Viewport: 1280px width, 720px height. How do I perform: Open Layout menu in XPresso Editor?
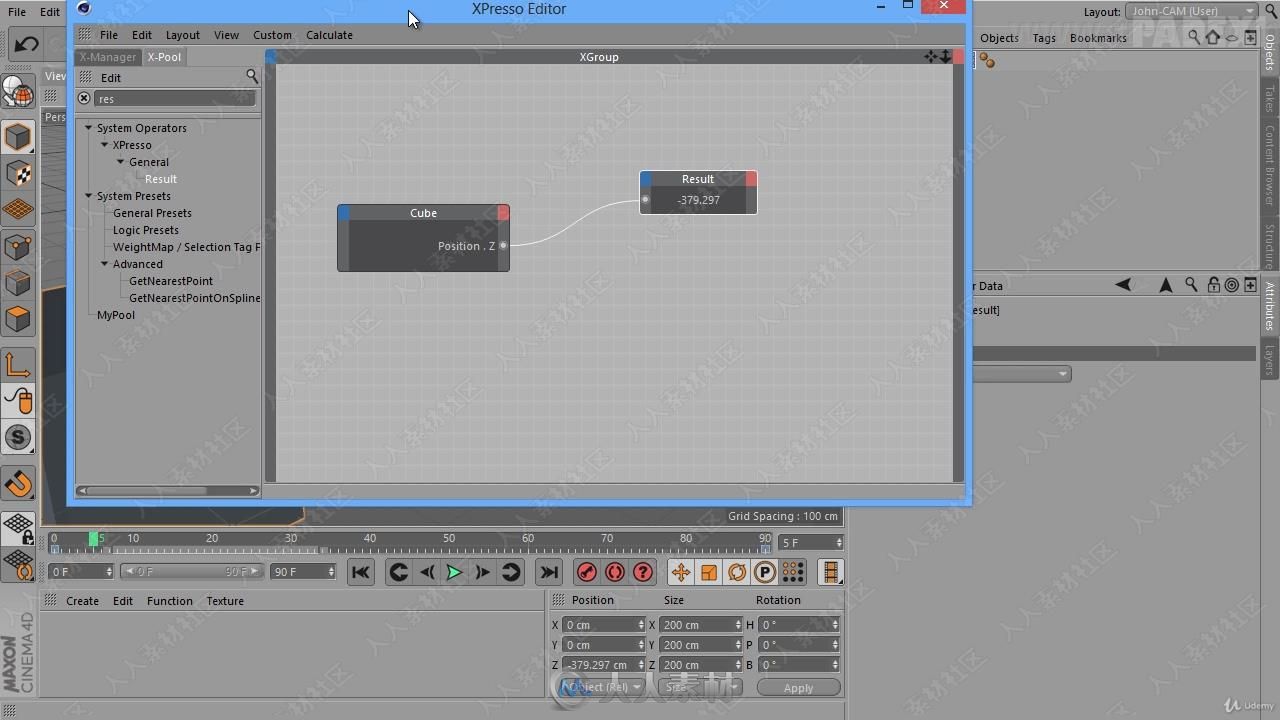click(182, 35)
